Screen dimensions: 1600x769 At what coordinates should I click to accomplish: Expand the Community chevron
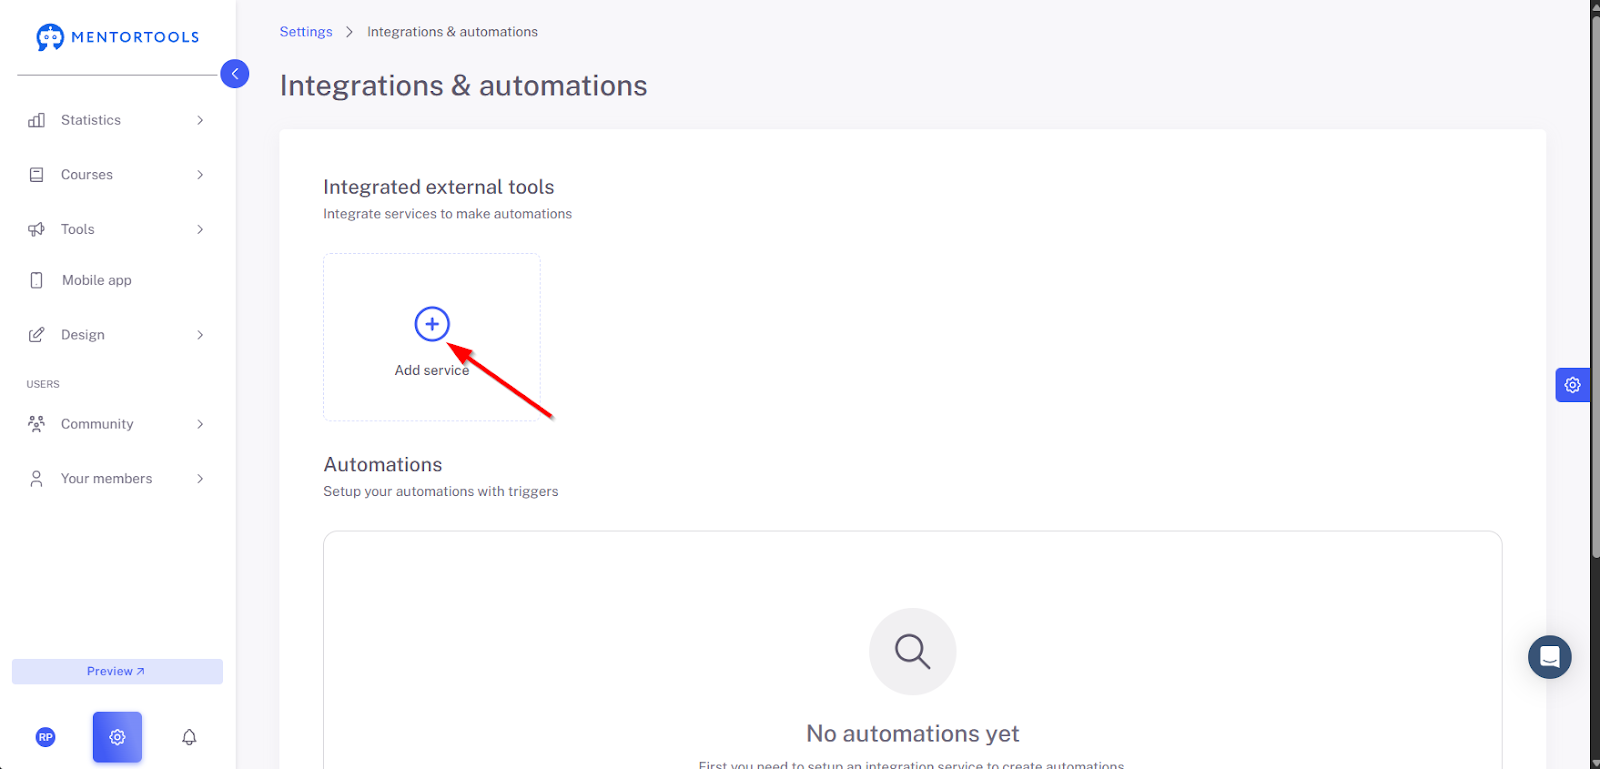pos(200,424)
